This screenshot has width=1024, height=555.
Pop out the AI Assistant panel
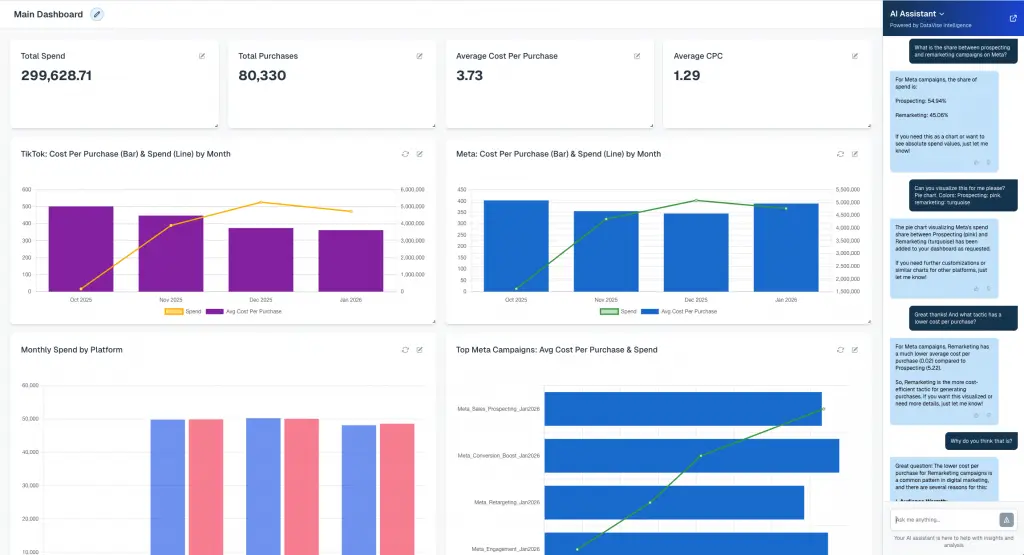coord(1013,17)
